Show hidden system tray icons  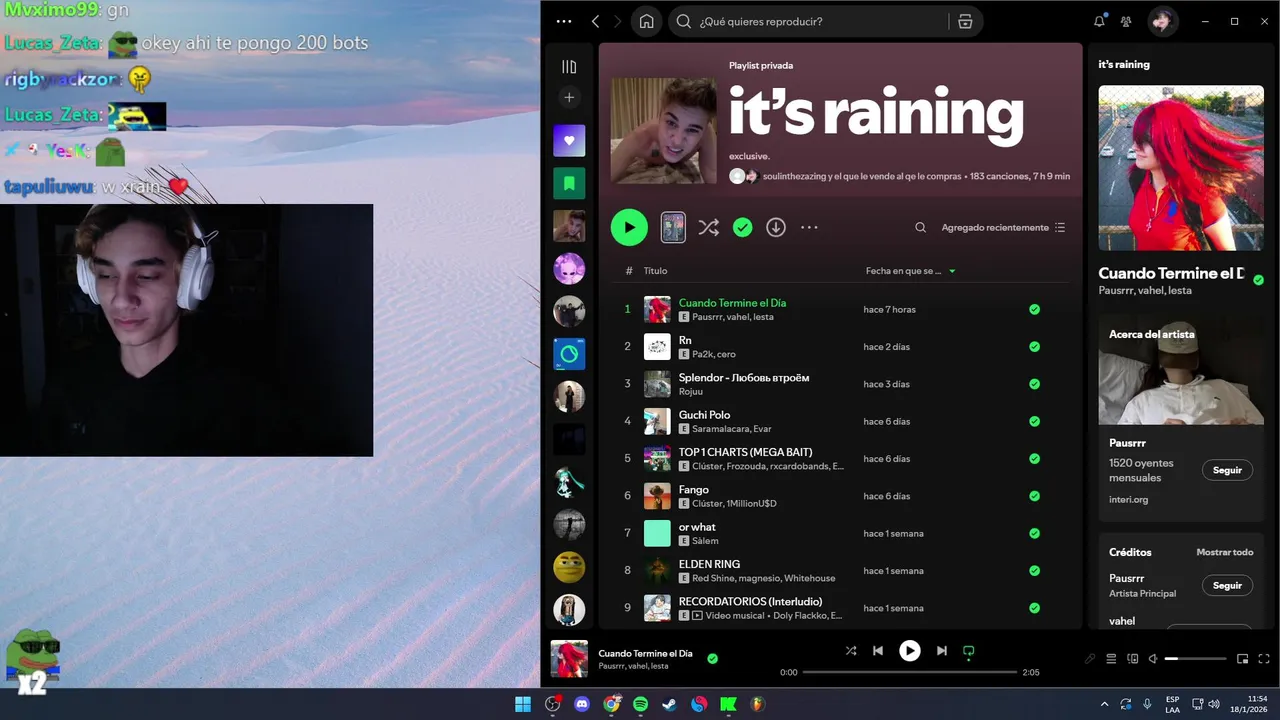click(1104, 704)
